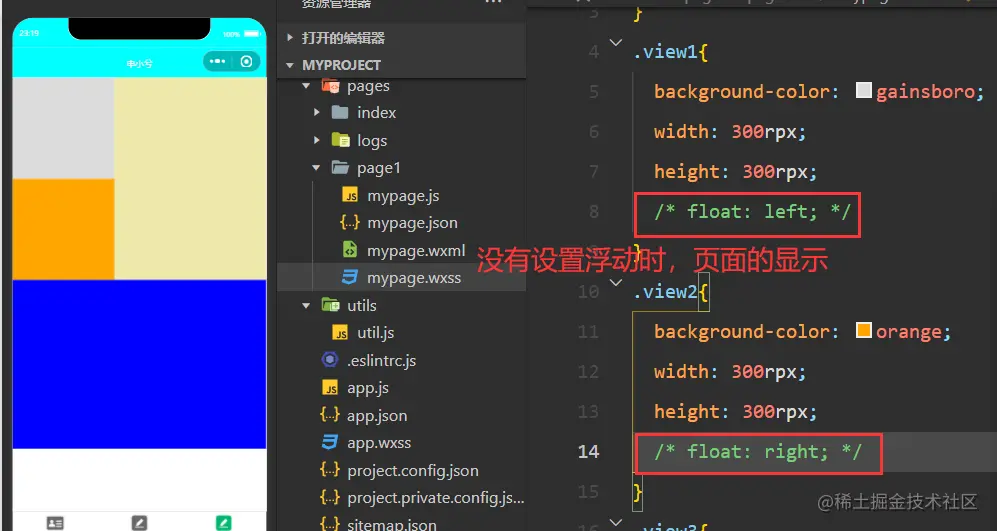Screen dimensions: 997x531
Task: Click the green WXML icon beside mypage.wxml
Action: (350, 250)
